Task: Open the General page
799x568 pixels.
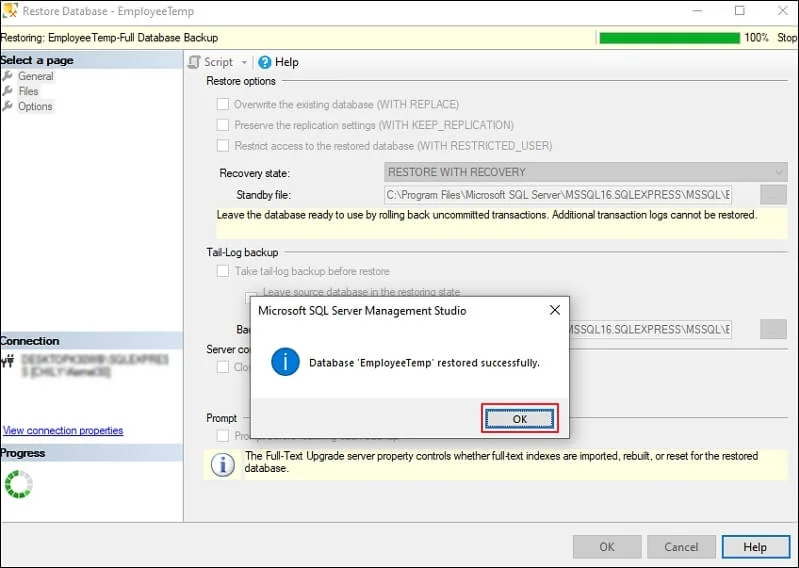Action: 35,76
